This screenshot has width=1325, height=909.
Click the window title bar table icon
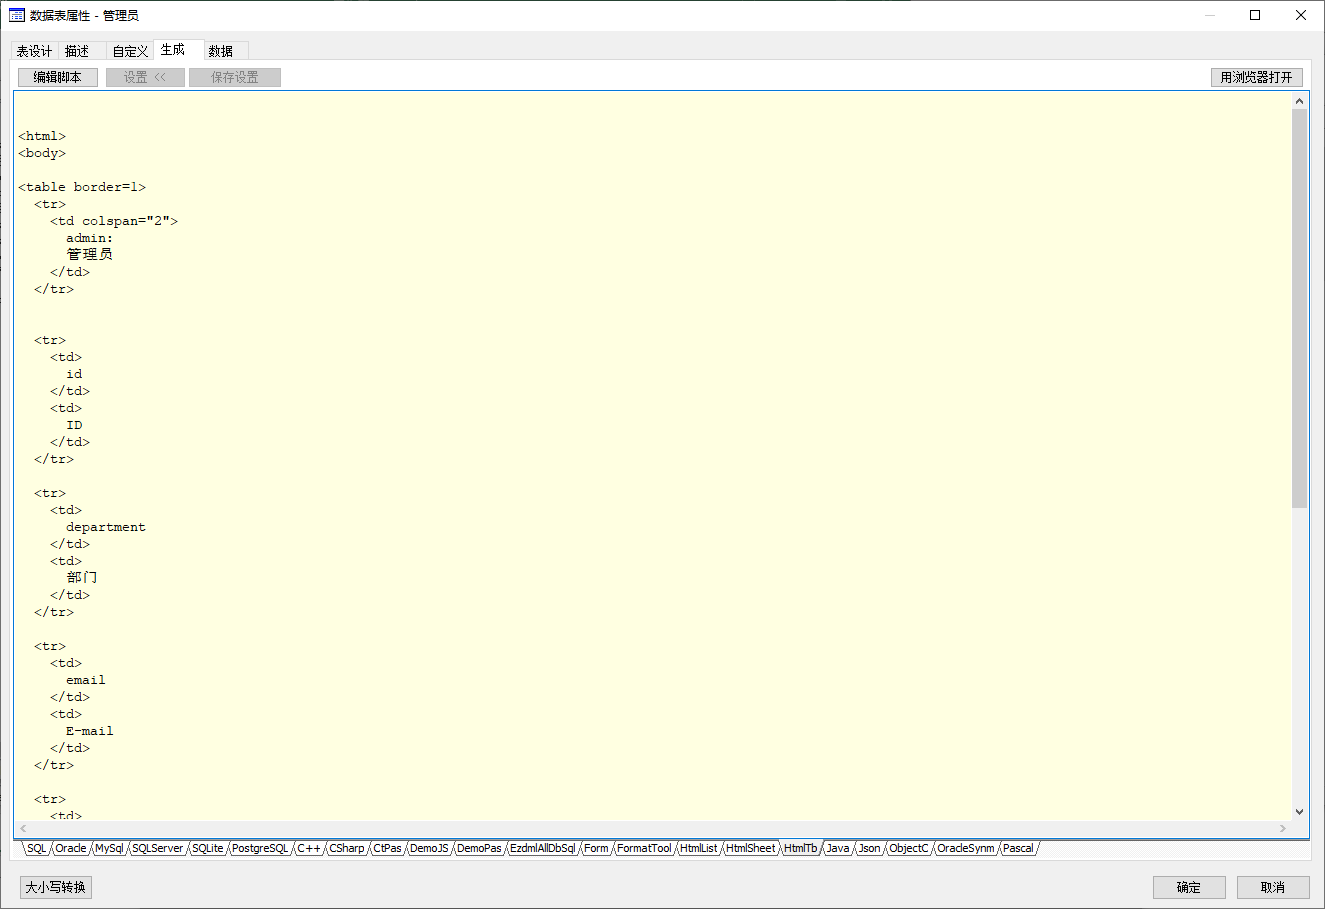tap(16, 15)
